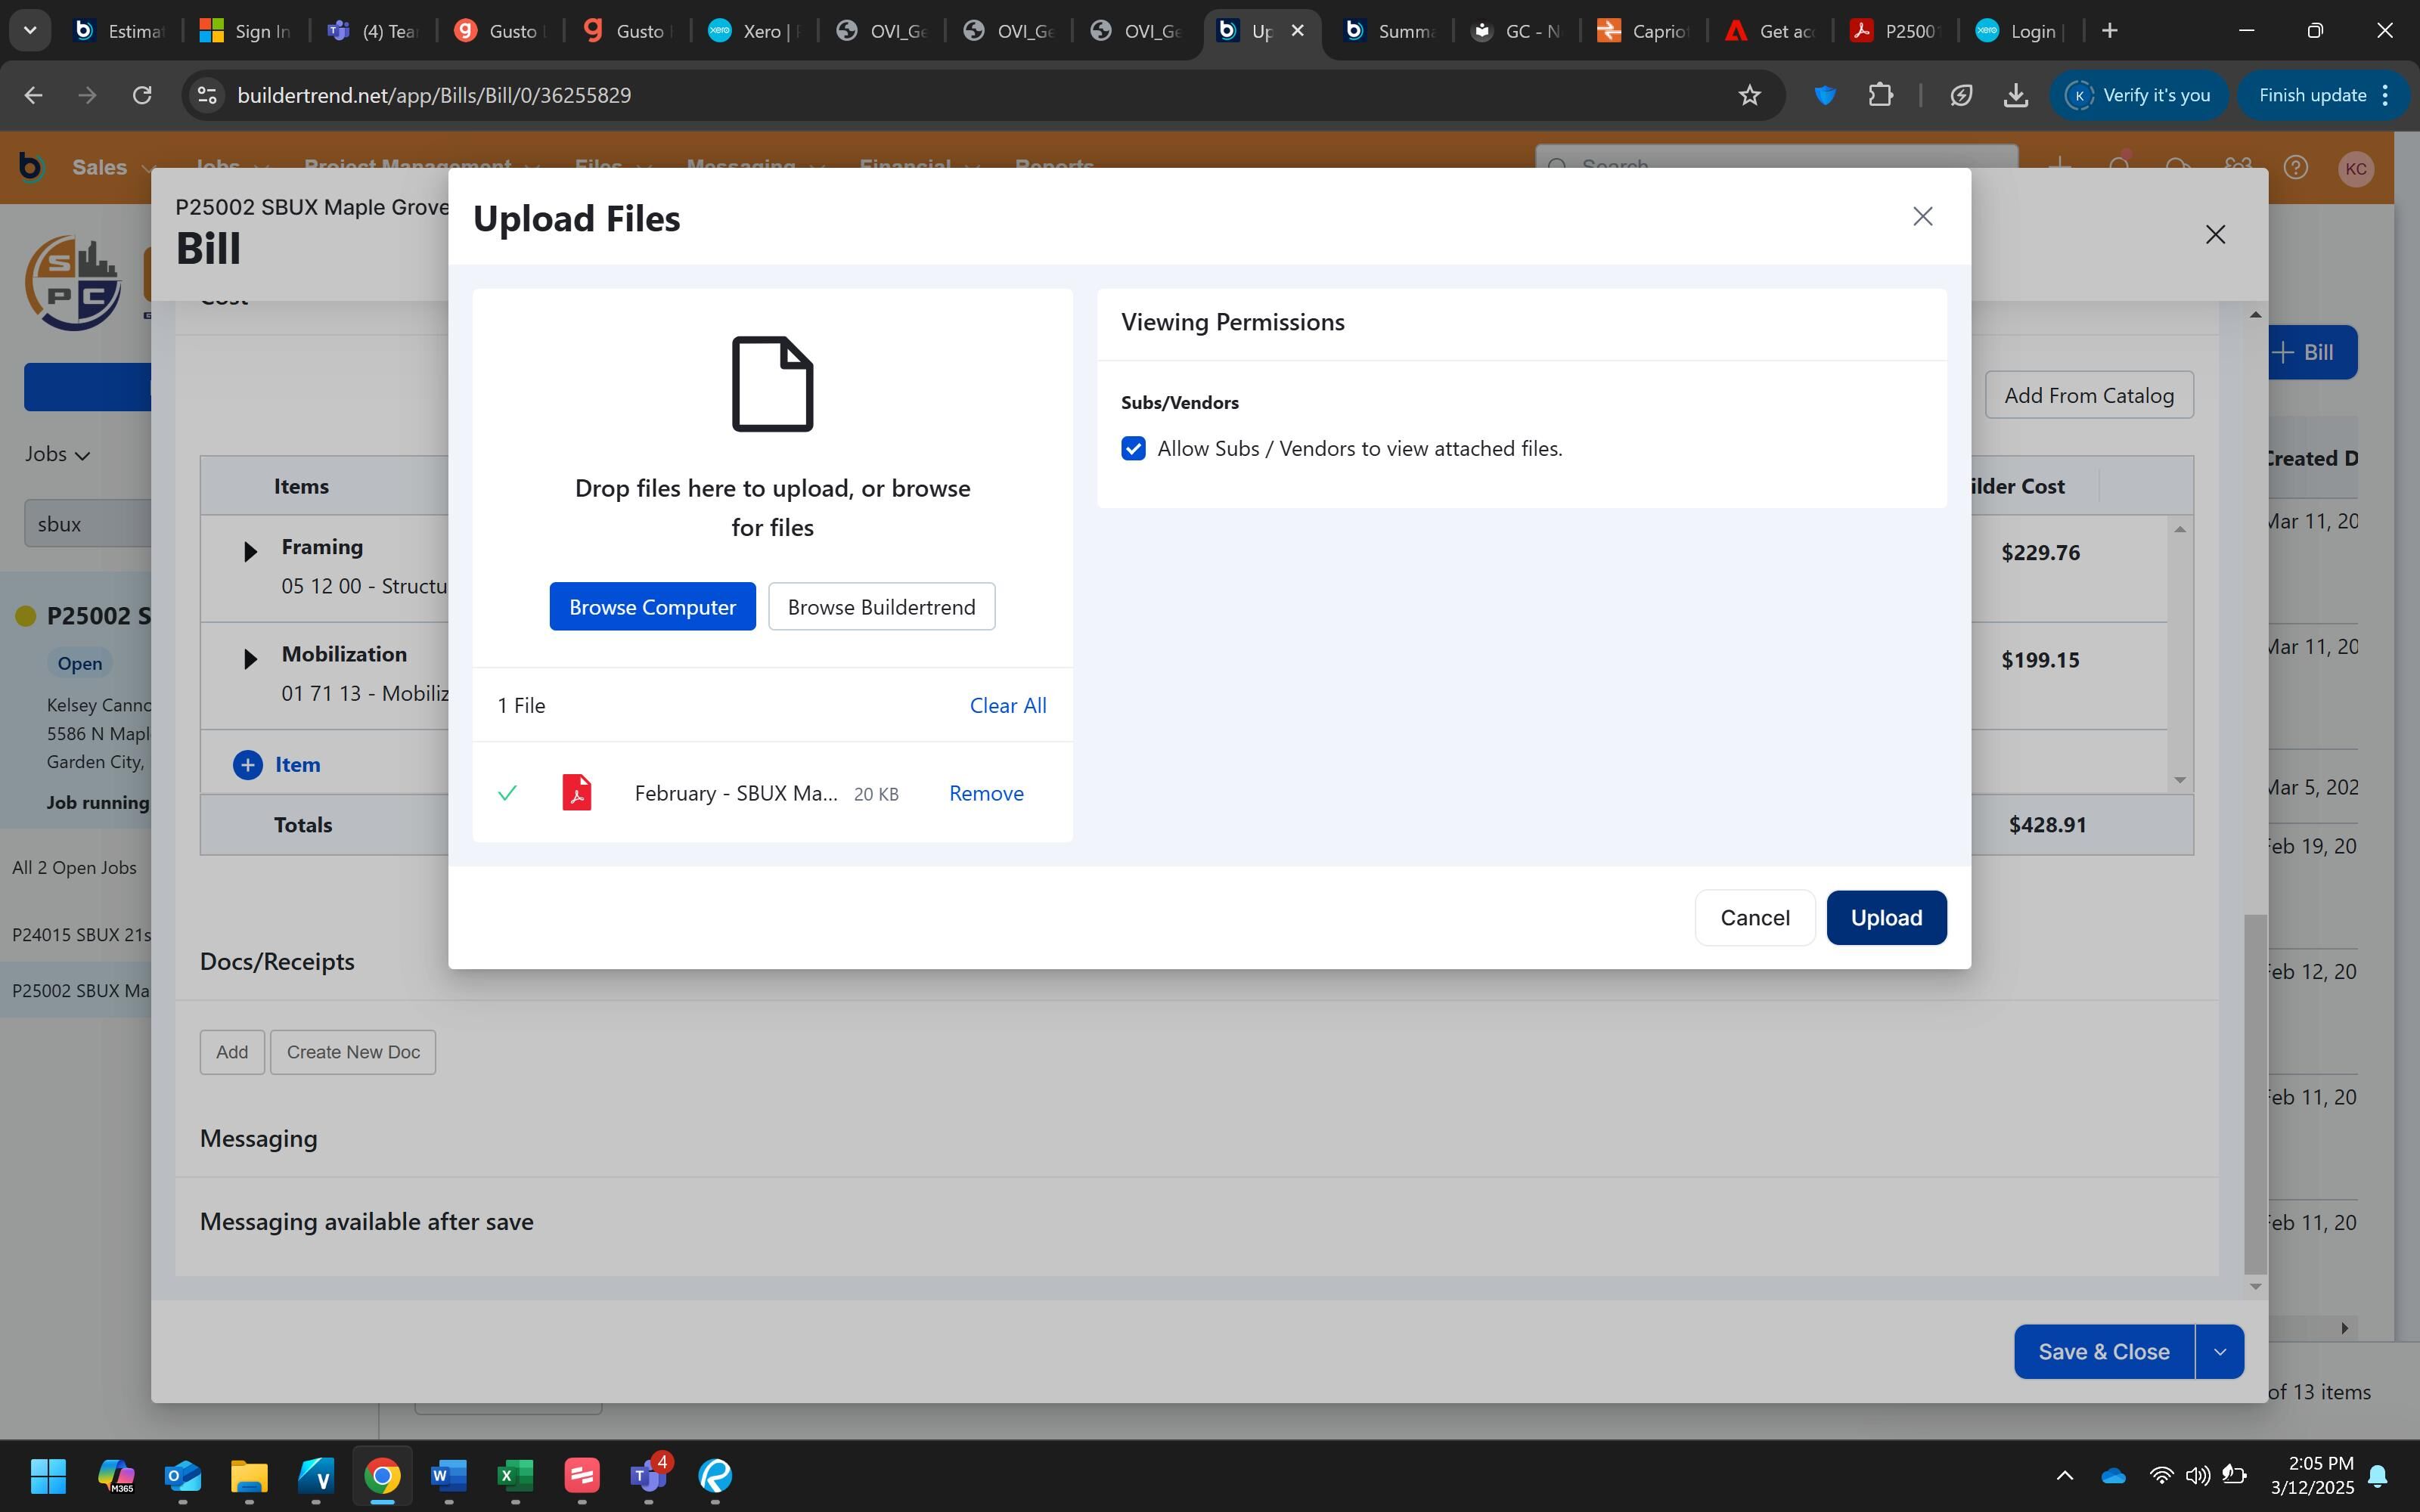The height and width of the screenshot is (1512, 2420).
Task: Close the Upload Files dialog with X
Action: pos(1922,216)
